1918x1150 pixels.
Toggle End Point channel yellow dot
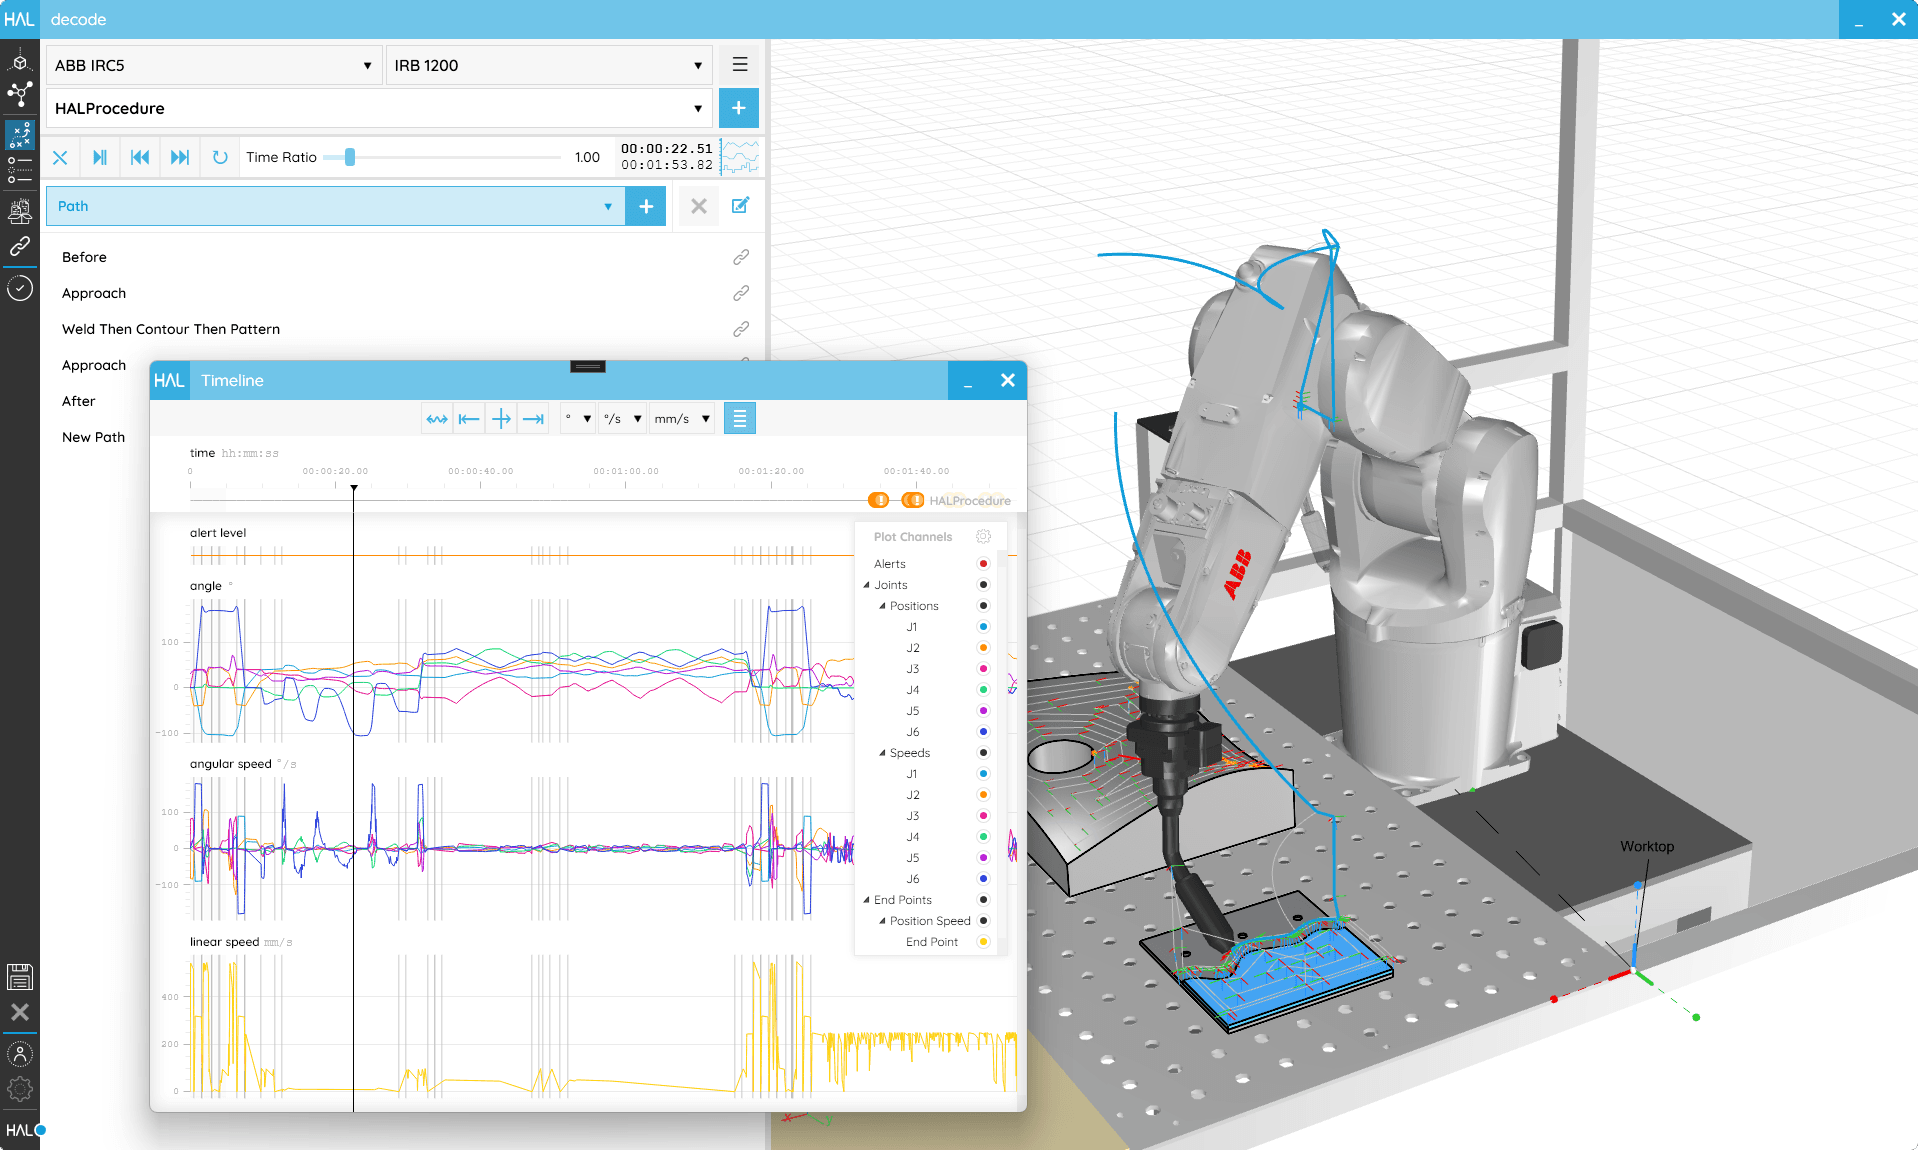pyautogui.click(x=983, y=942)
